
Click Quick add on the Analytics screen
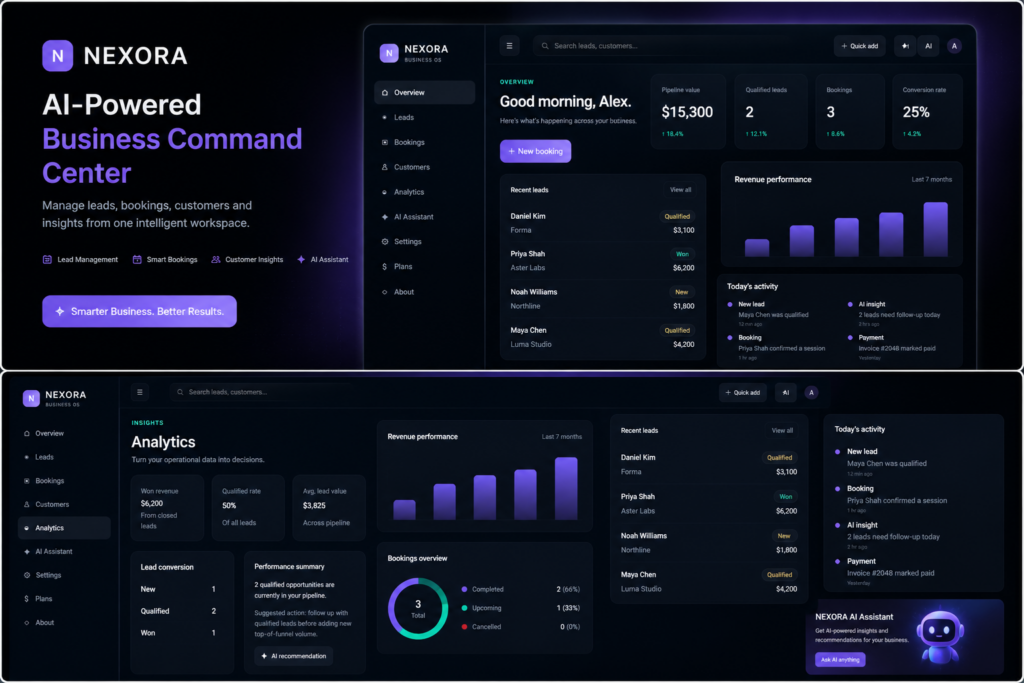pos(743,392)
